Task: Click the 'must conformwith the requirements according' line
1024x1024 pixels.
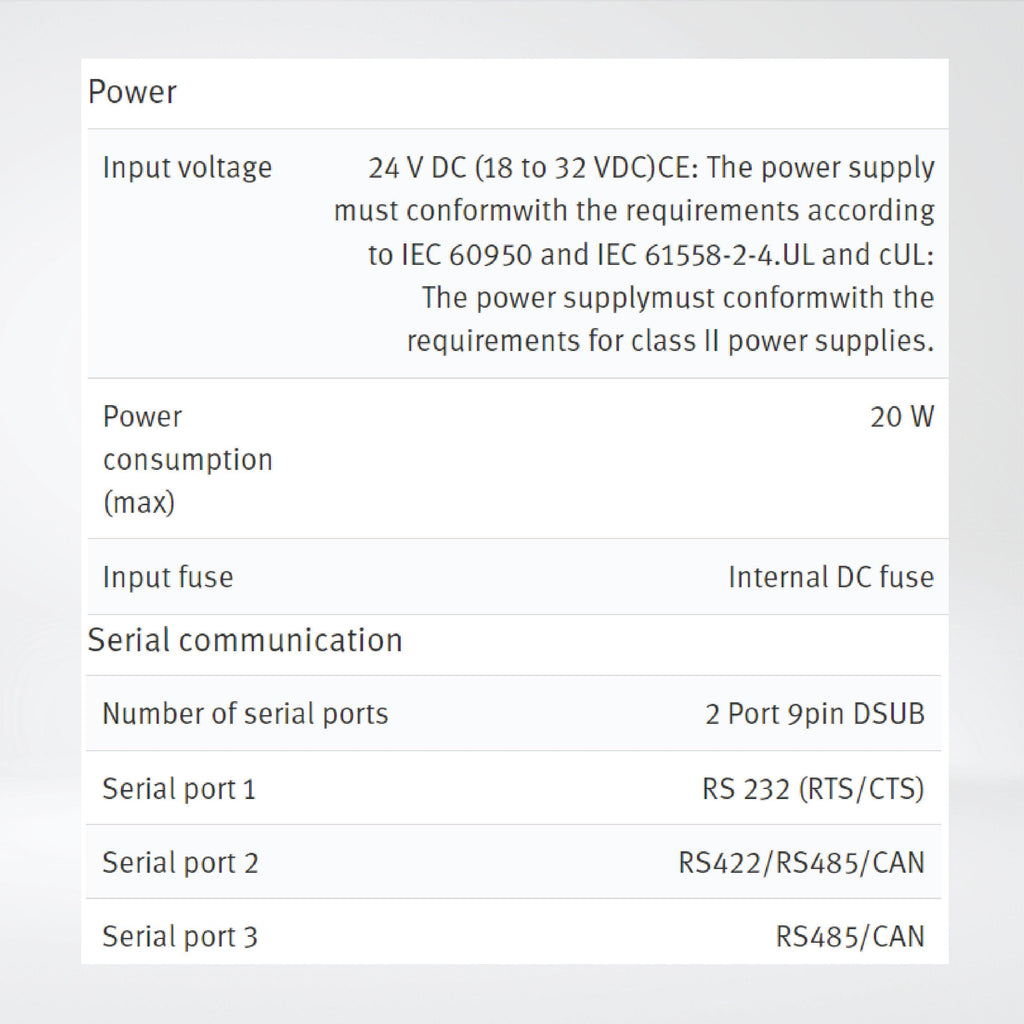Action: pos(634,211)
